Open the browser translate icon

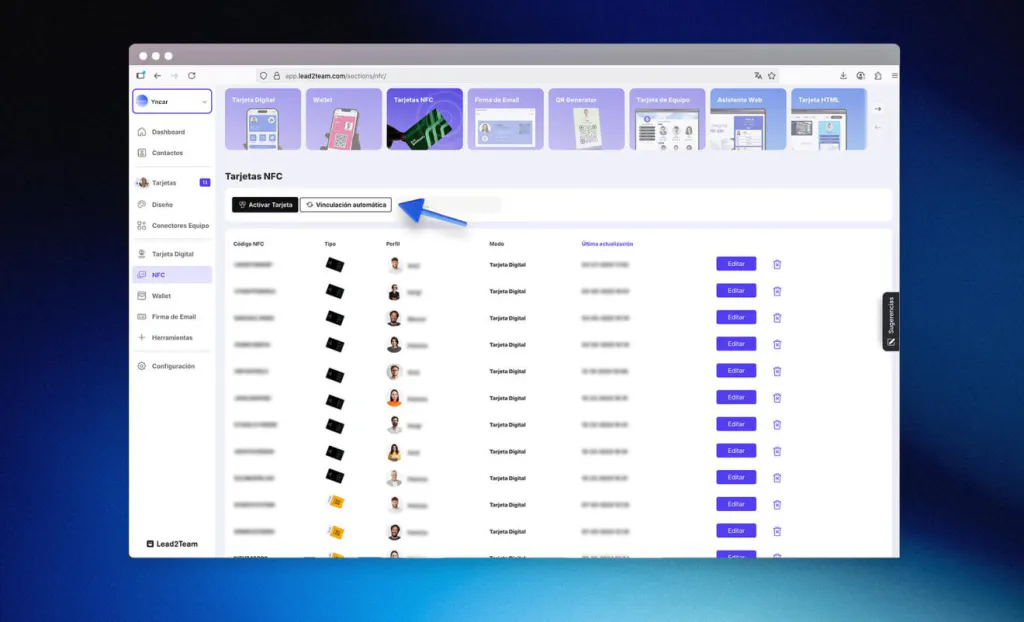758,76
